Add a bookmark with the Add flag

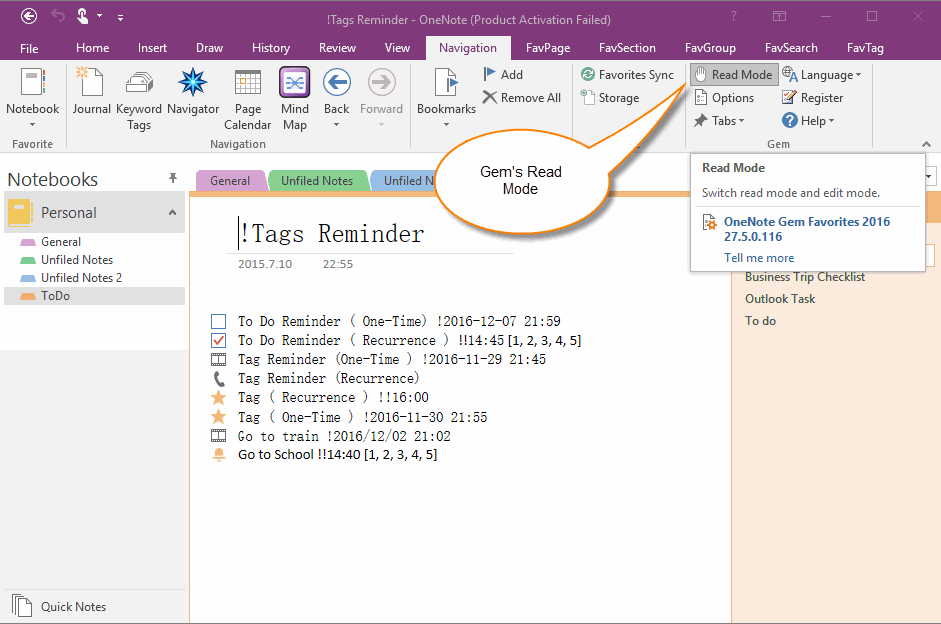[x=503, y=74]
